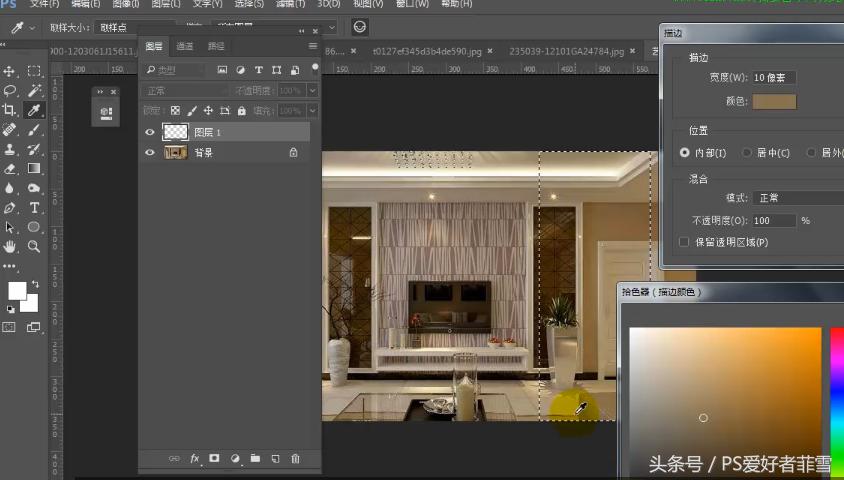Enable 保留透明区域 checkbox
844x480 pixels.
point(684,242)
